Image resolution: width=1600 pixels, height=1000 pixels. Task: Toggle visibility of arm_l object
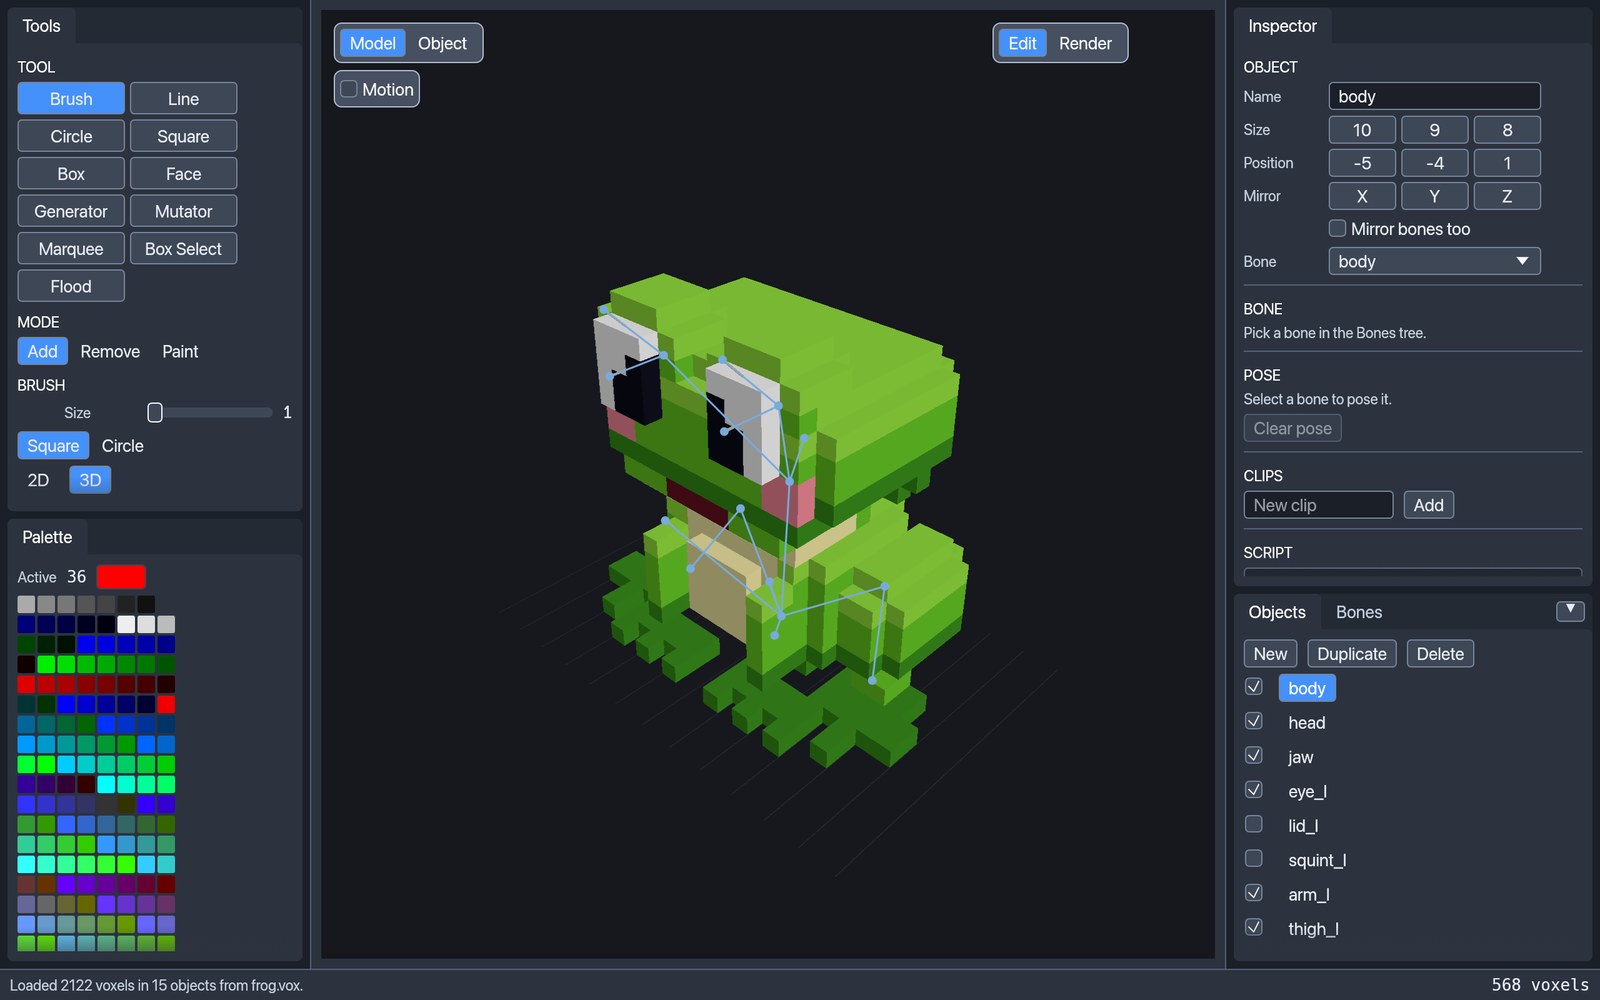tap(1253, 893)
